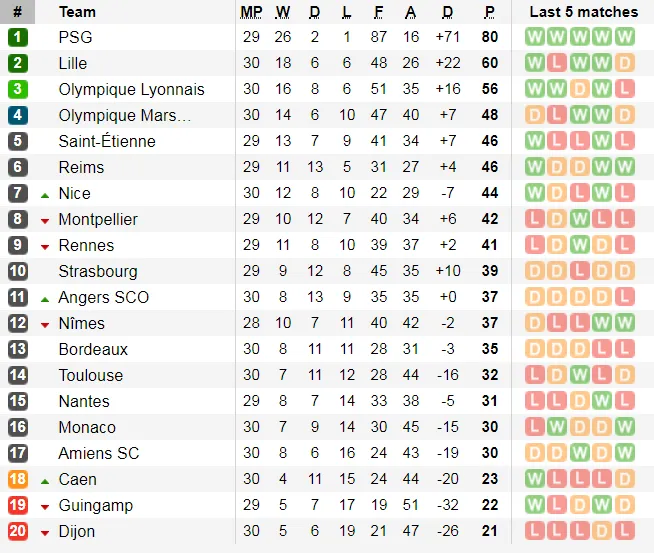Click the green up arrow beside Angers SCO

(x=45, y=297)
